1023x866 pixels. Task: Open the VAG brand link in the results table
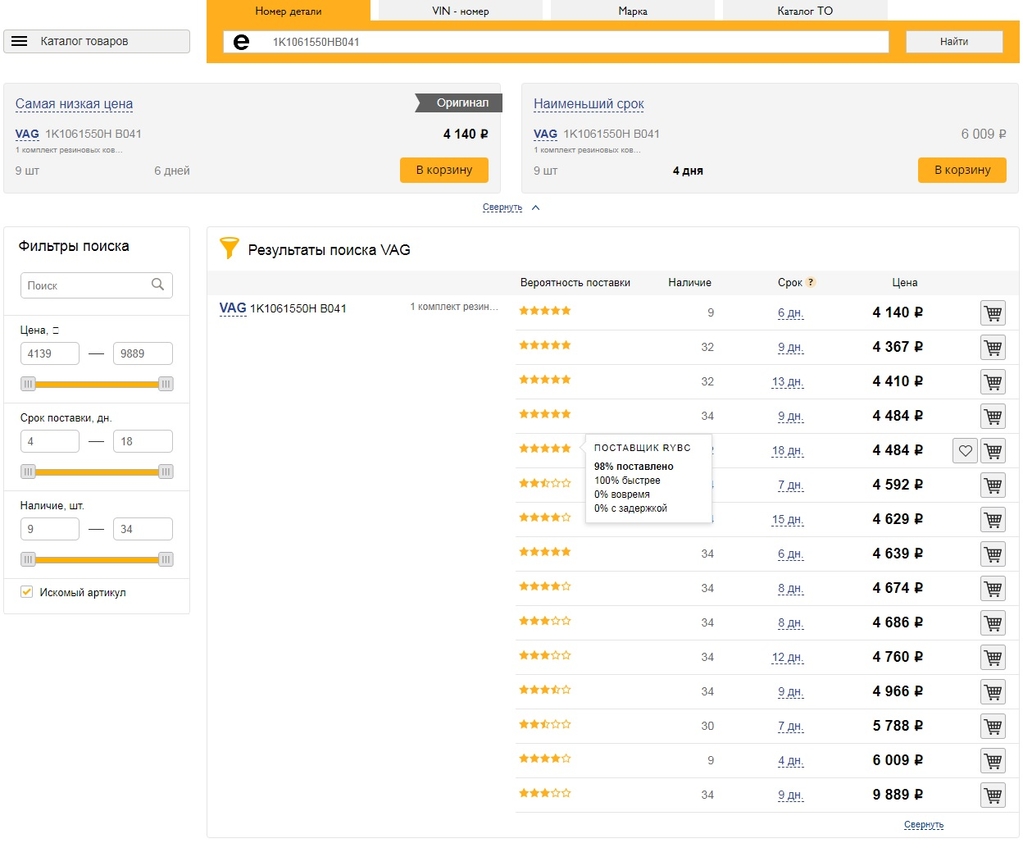tap(232, 308)
